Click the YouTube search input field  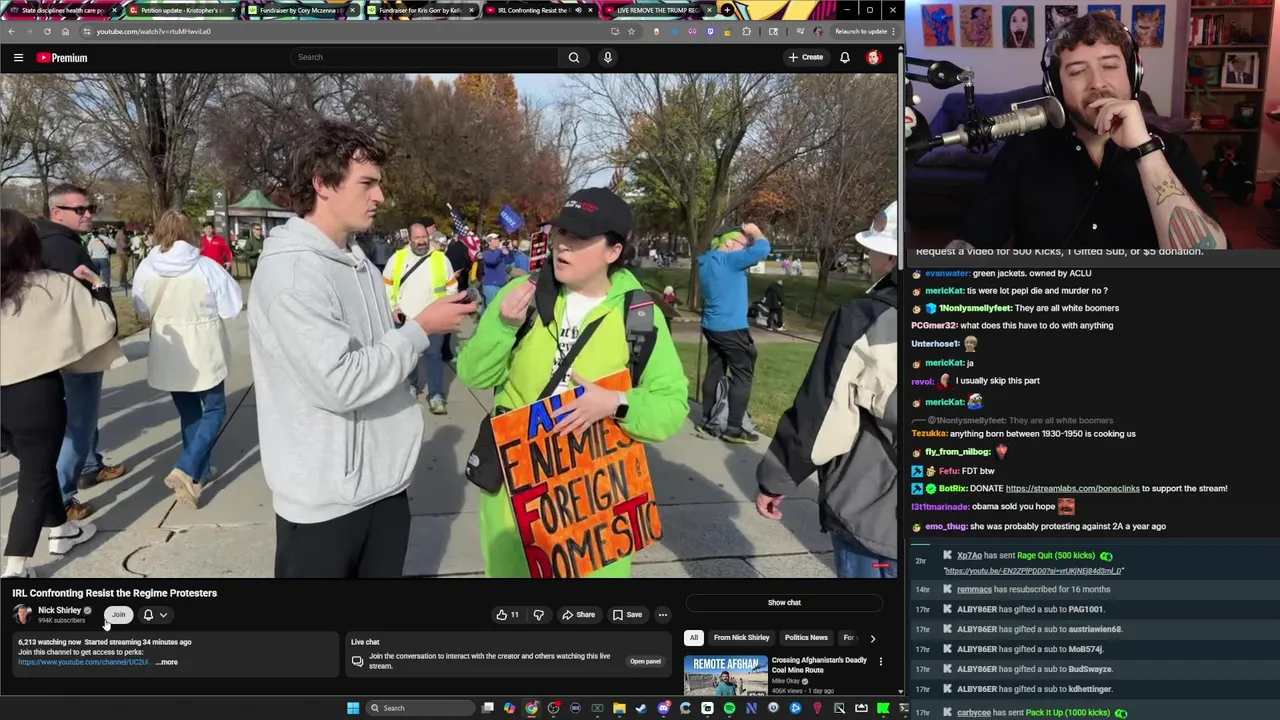[425, 57]
